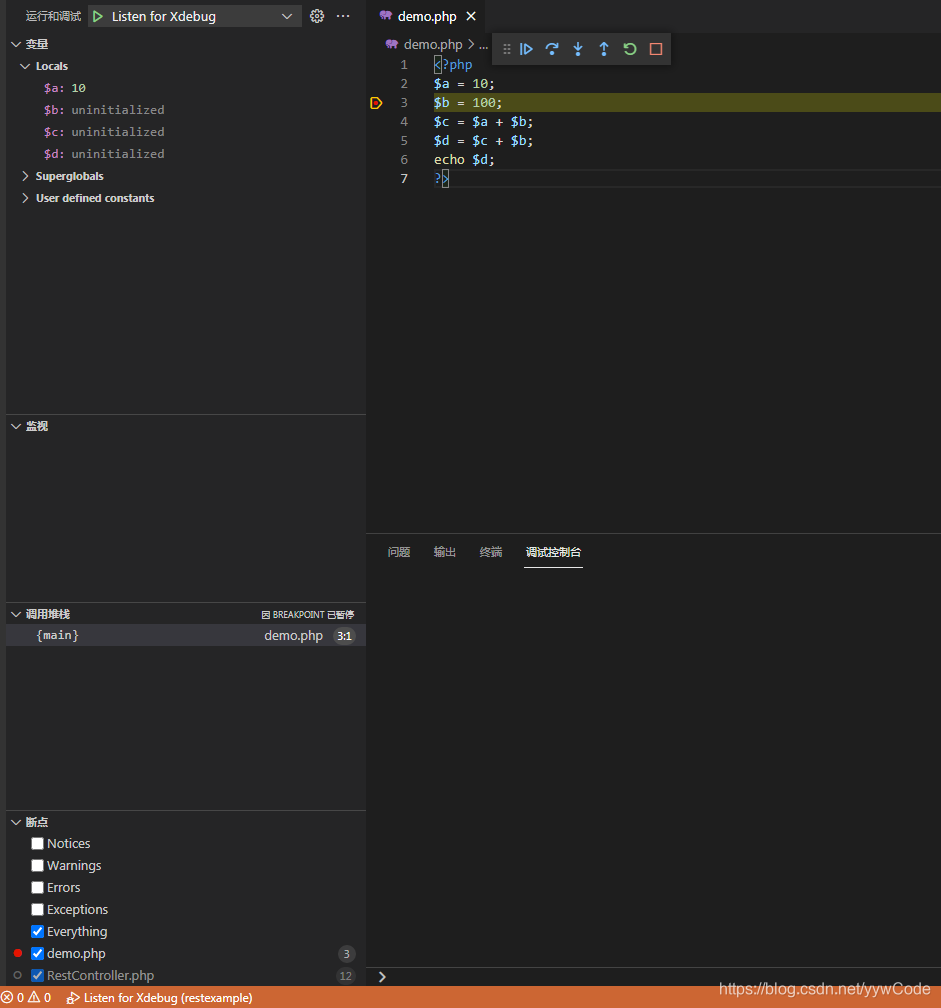Image resolution: width=941 pixels, height=1008 pixels.
Task: Click line number 5 in gutter
Action: click(404, 141)
